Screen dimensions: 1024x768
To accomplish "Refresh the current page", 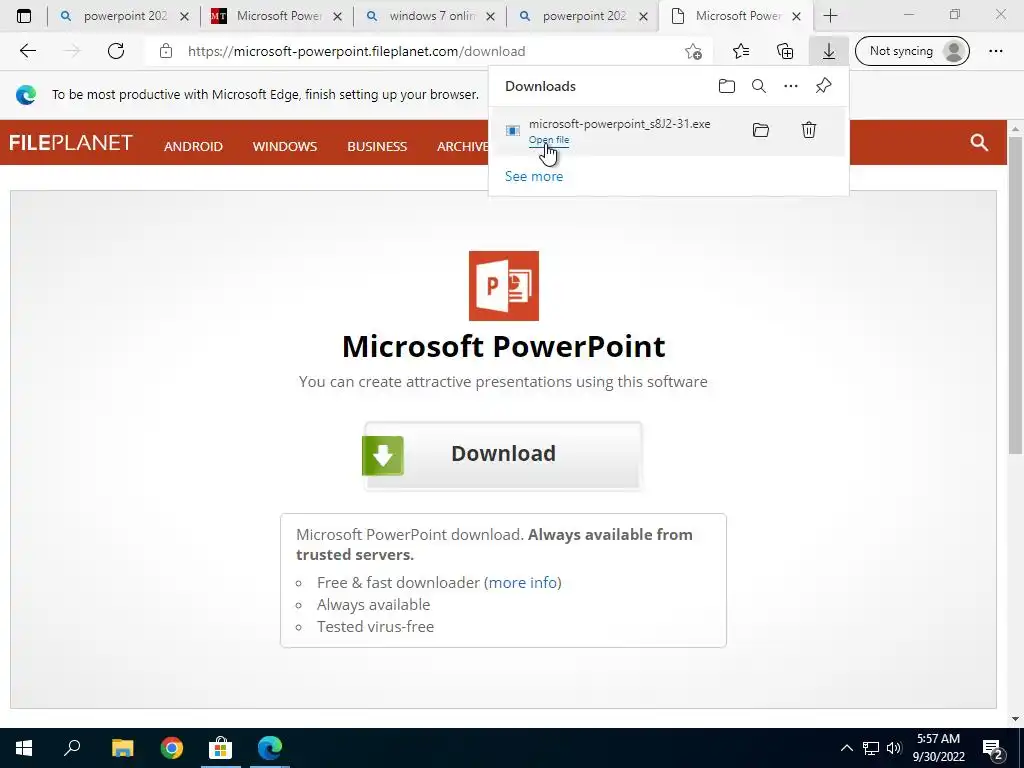I will [x=116, y=51].
